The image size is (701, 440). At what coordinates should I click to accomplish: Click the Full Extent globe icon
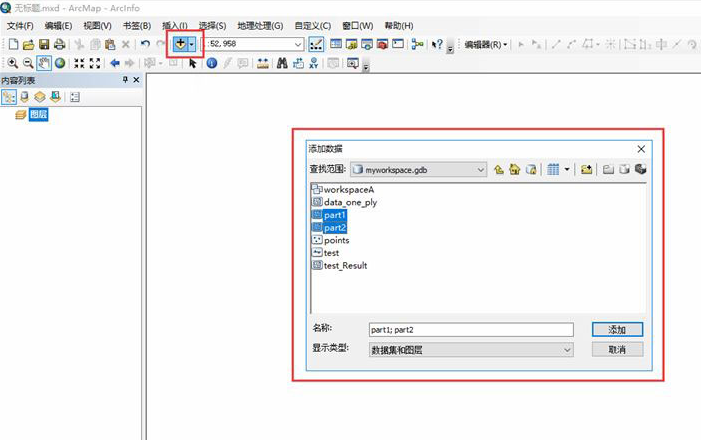point(60,63)
